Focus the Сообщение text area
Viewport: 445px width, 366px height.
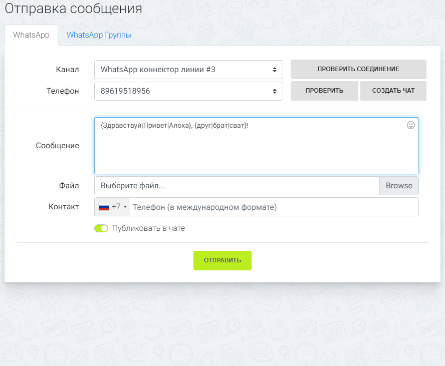[256, 146]
